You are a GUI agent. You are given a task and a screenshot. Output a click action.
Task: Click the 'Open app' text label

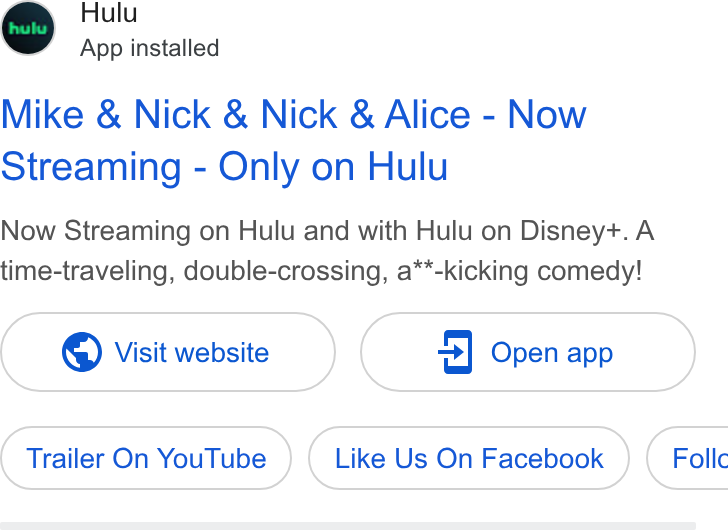552,353
